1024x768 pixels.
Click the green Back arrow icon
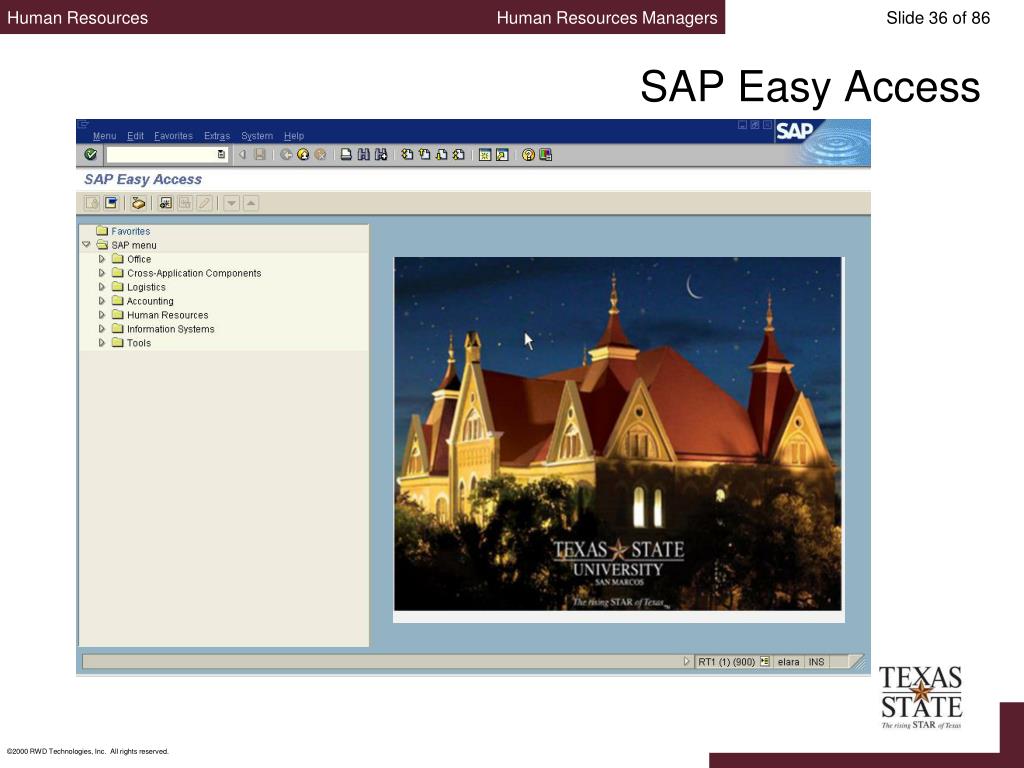[285, 155]
